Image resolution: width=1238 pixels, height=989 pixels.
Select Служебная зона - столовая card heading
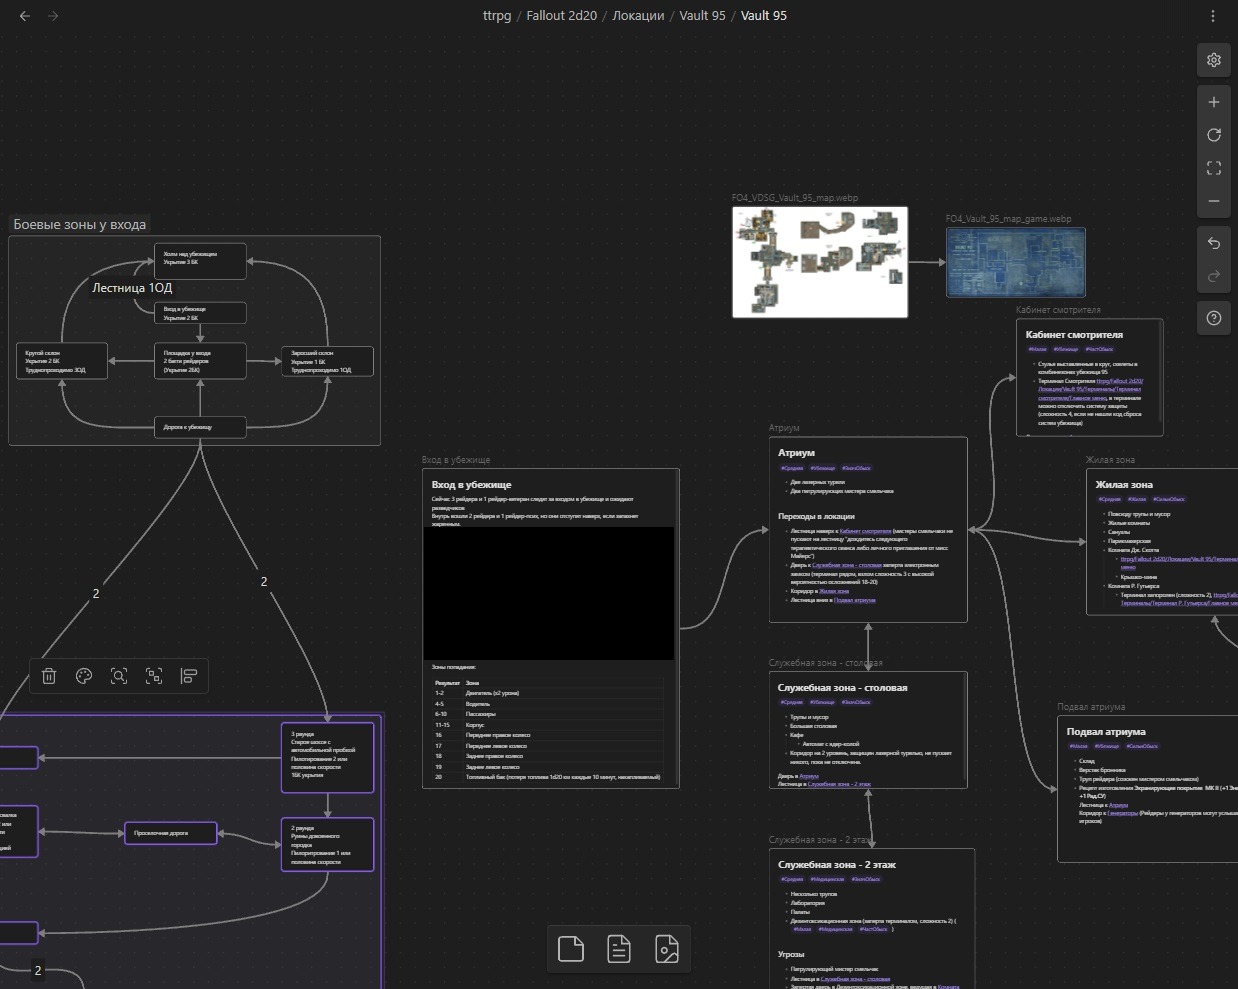click(x=843, y=688)
